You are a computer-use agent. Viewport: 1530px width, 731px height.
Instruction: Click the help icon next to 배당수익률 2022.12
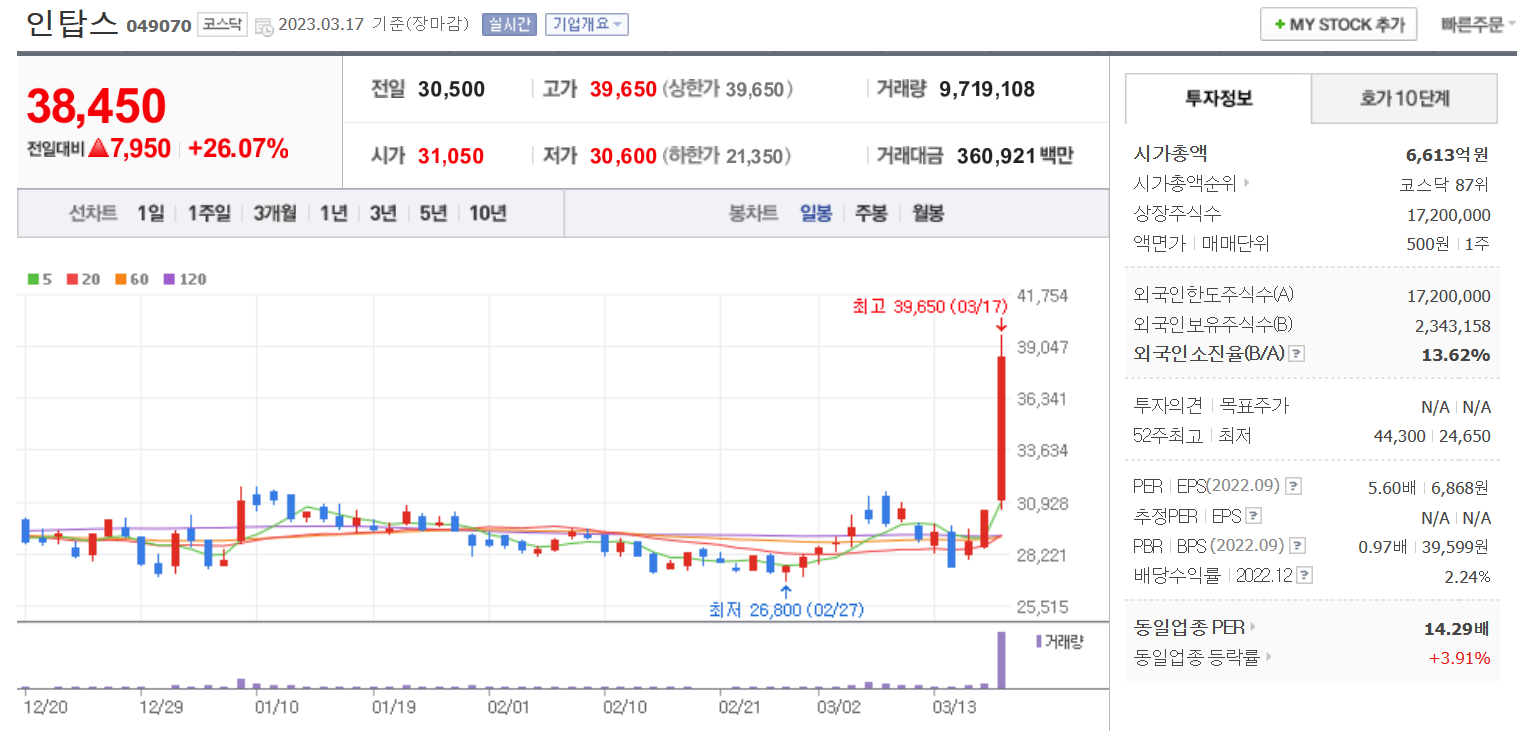[1305, 576]
